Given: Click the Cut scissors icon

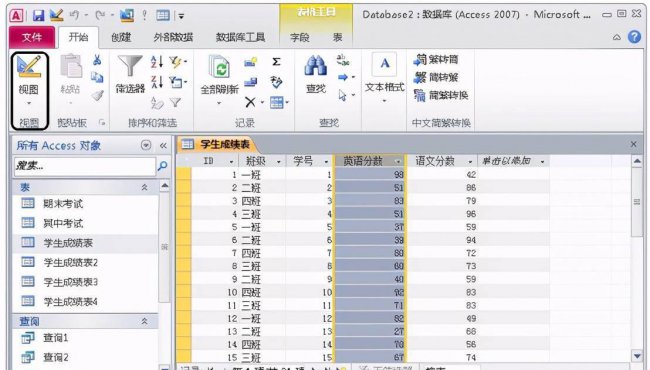Looking at the screenshot, I should tap(97, 60).
